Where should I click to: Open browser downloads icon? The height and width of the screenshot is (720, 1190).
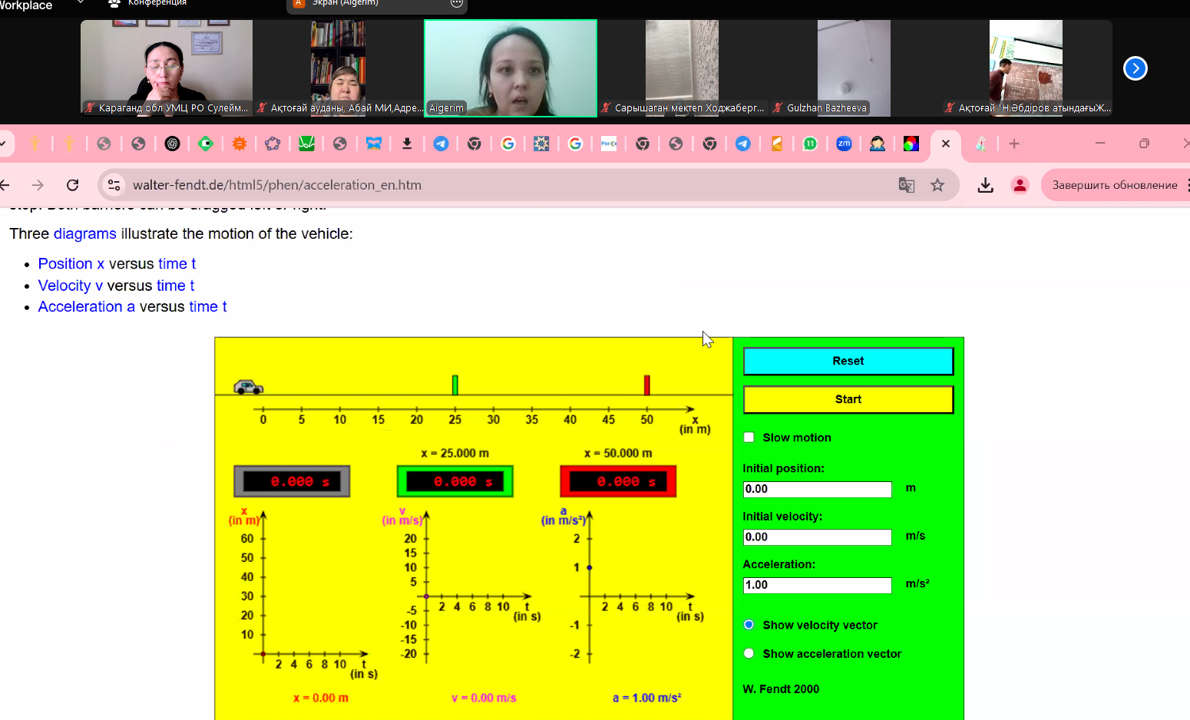(985, 185)
